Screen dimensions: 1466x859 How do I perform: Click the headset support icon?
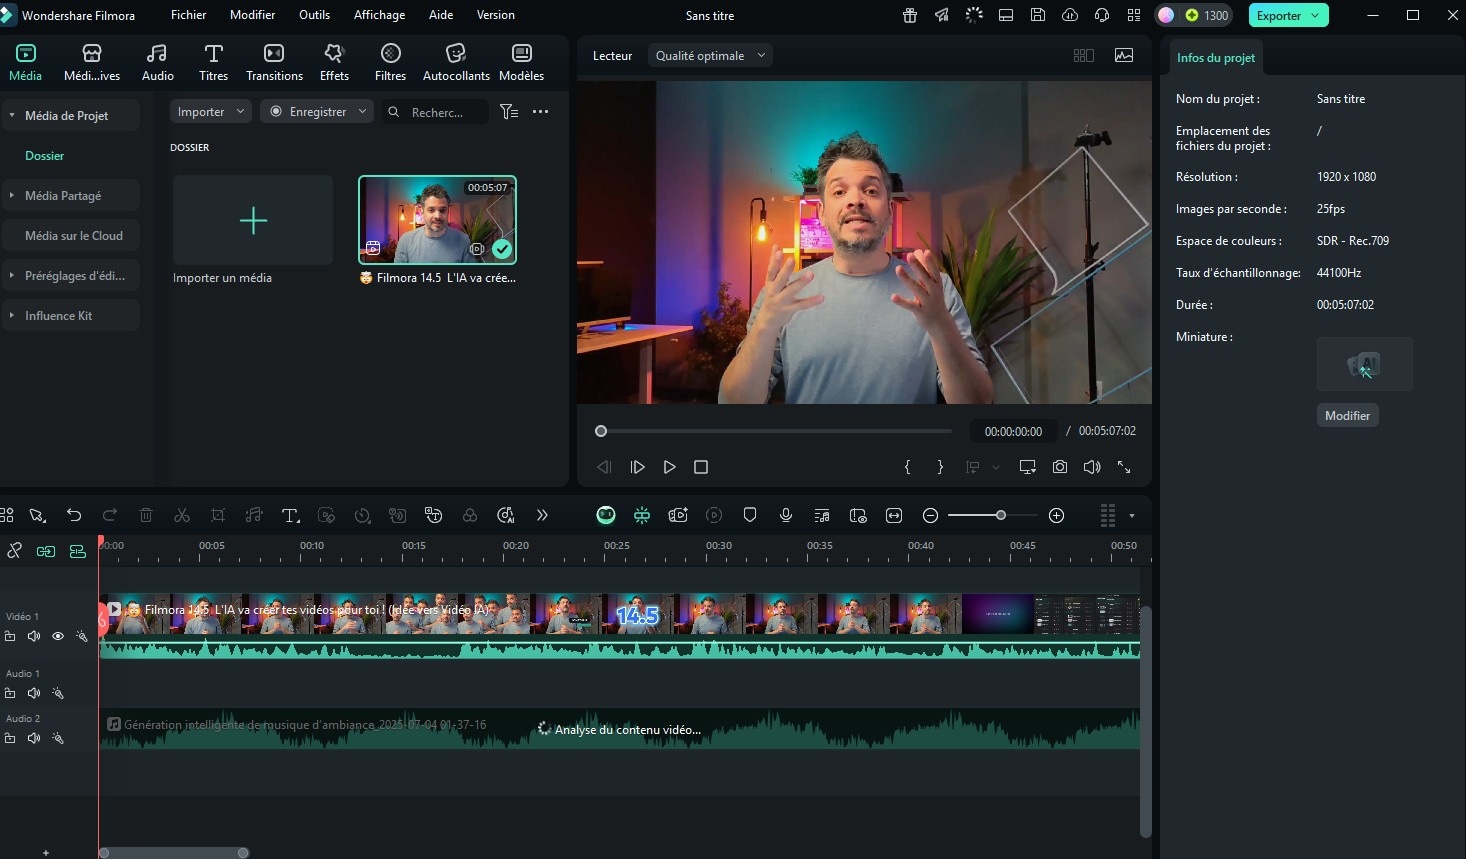(x=1102, y=15)
